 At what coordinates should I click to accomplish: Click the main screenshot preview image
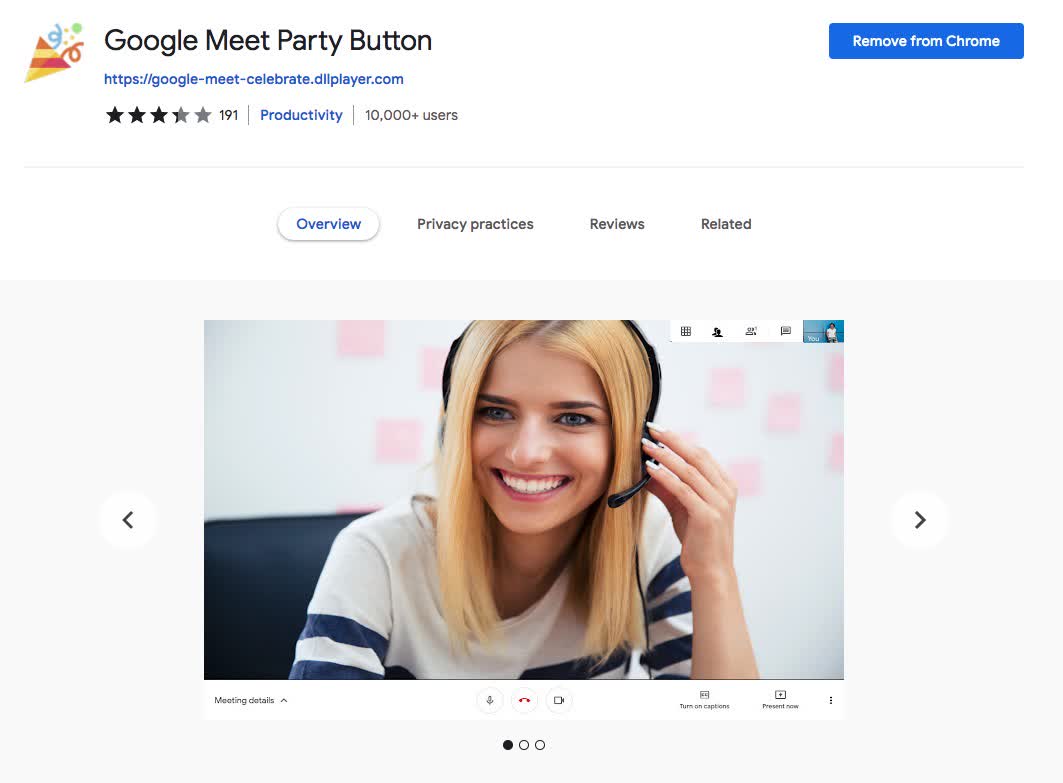tap(524, 520)
